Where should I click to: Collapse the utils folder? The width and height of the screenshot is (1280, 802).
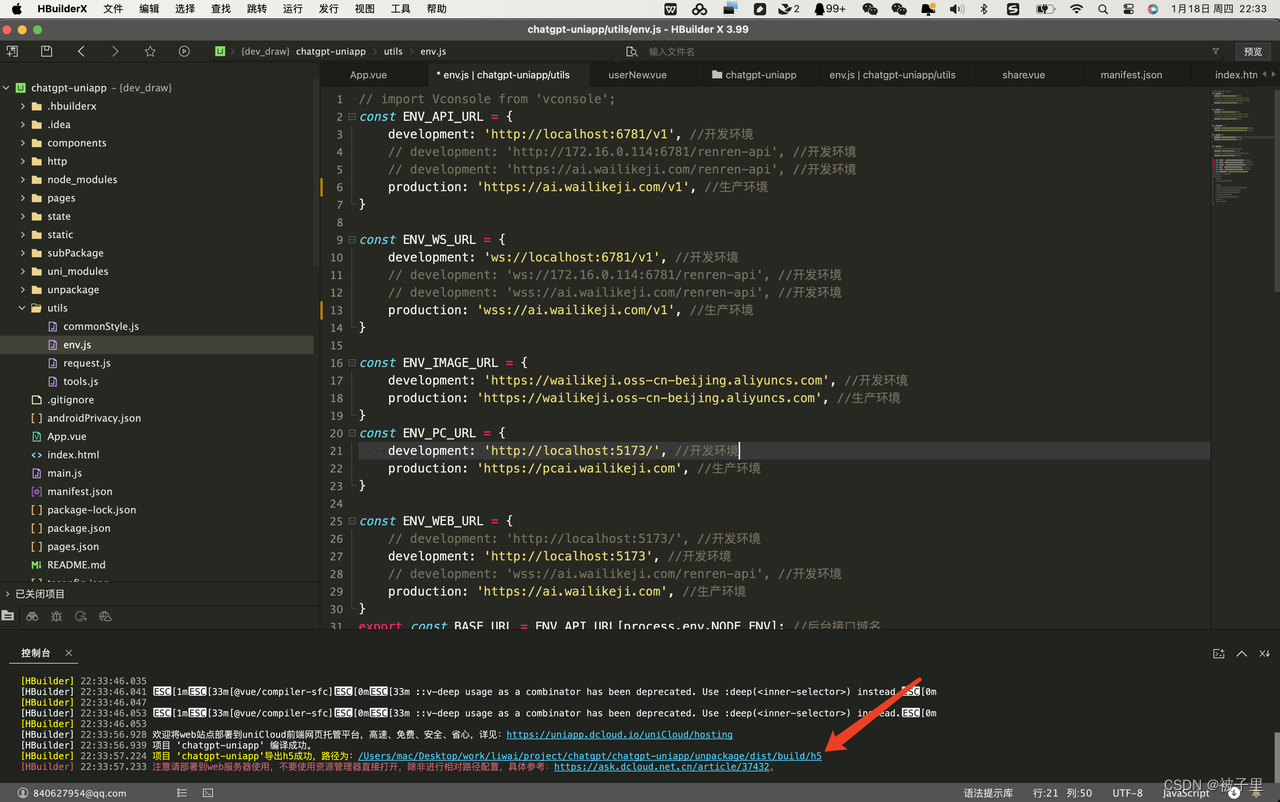23,308
